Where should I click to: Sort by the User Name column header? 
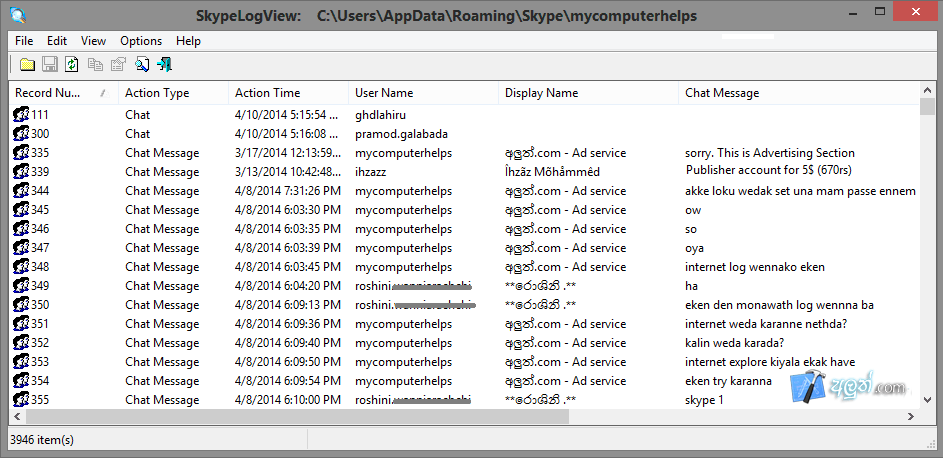pos(423,93)
